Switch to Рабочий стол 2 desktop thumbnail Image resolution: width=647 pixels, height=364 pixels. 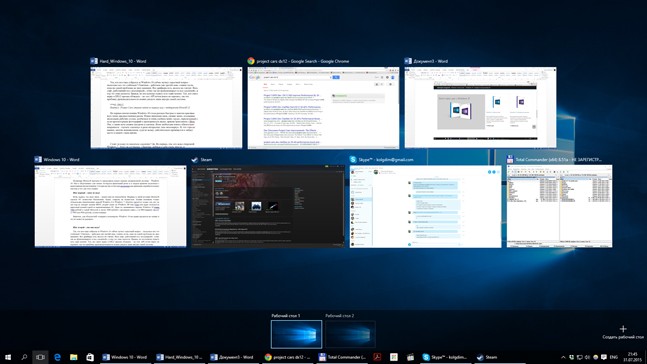[x=350, y=334]
